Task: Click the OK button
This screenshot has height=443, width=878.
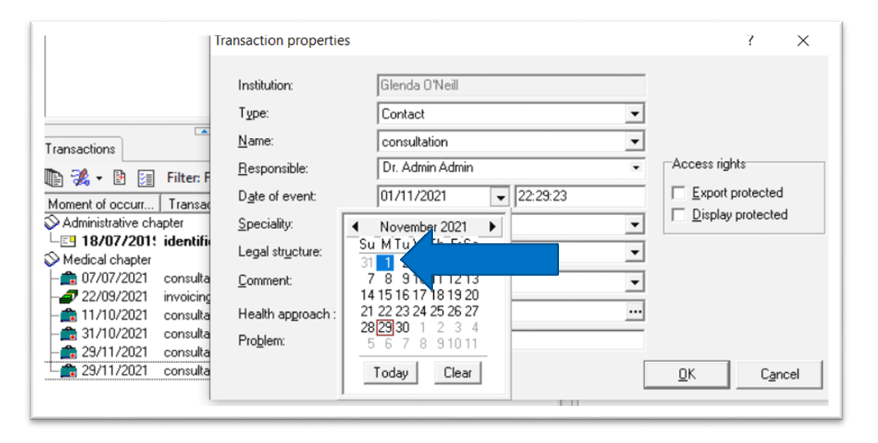Action: [x=686, y=374]
